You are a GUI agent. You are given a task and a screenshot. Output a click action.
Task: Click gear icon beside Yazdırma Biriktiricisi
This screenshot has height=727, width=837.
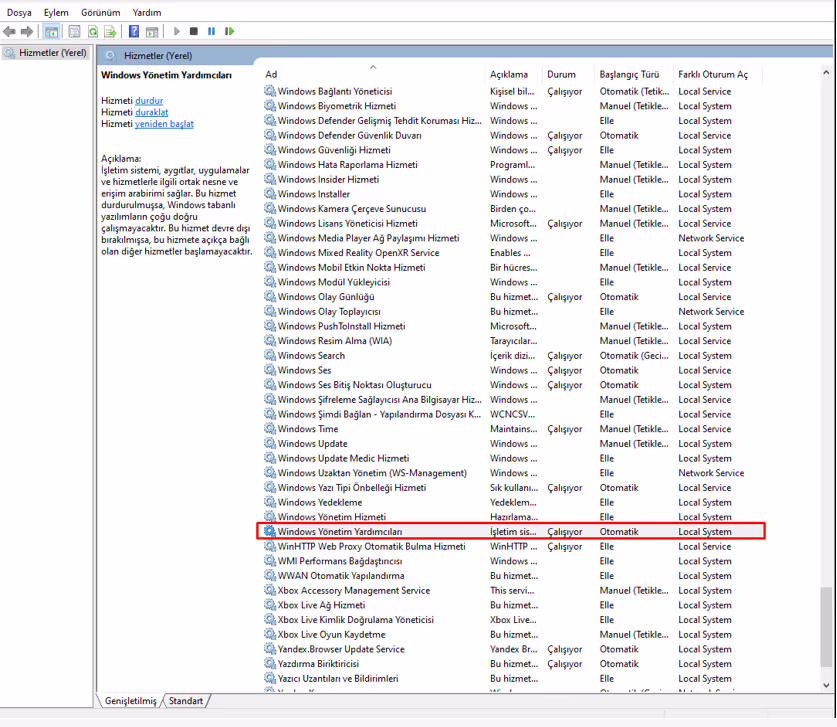tap(270, 663)
